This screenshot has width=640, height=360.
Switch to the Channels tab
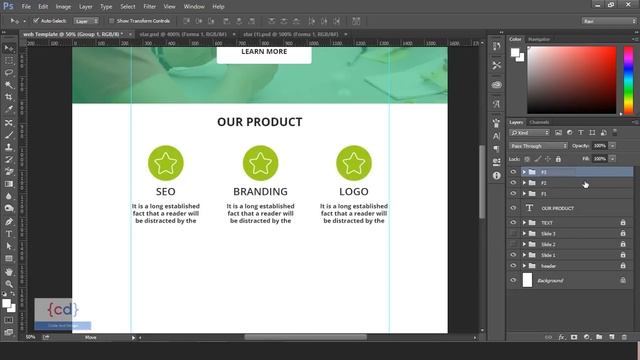539,122
